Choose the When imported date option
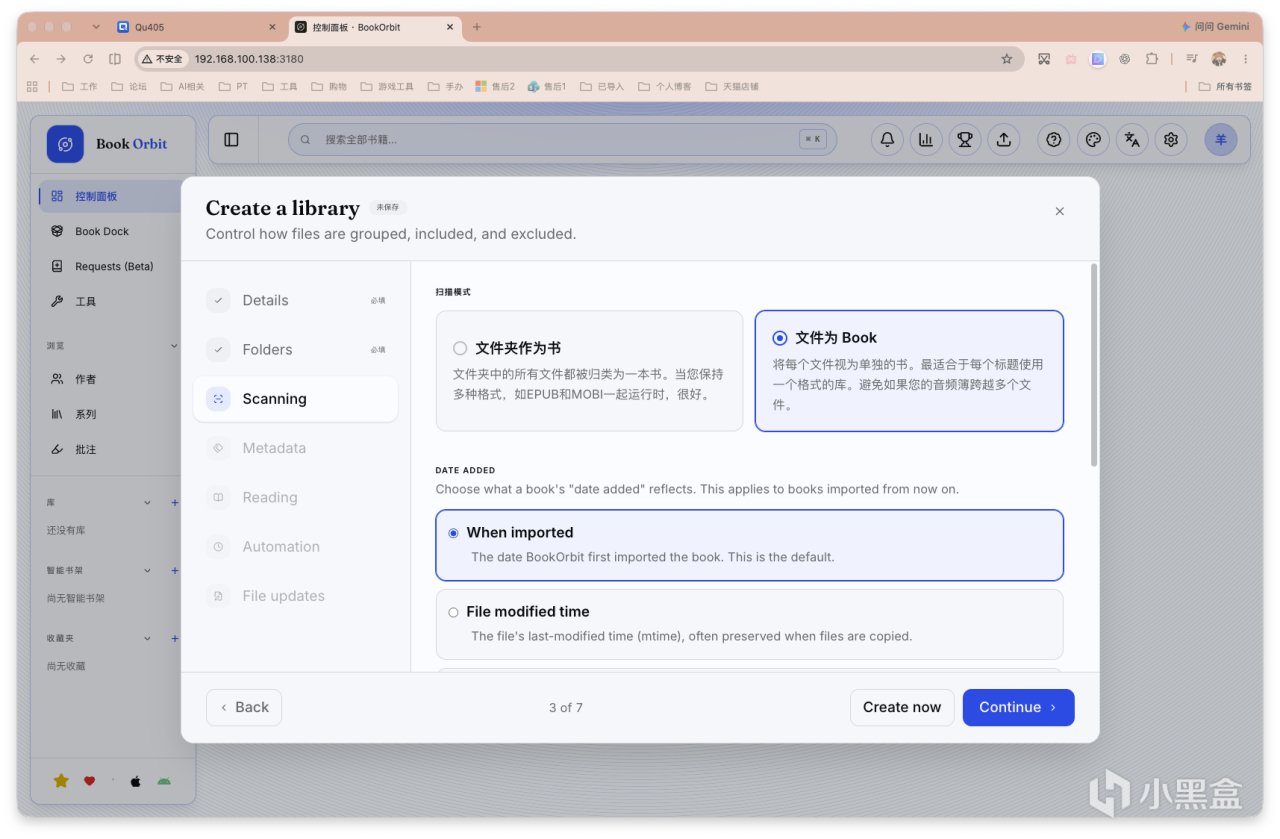The width and height of the screenshot is (1280, 839). (x=749, y=545)
